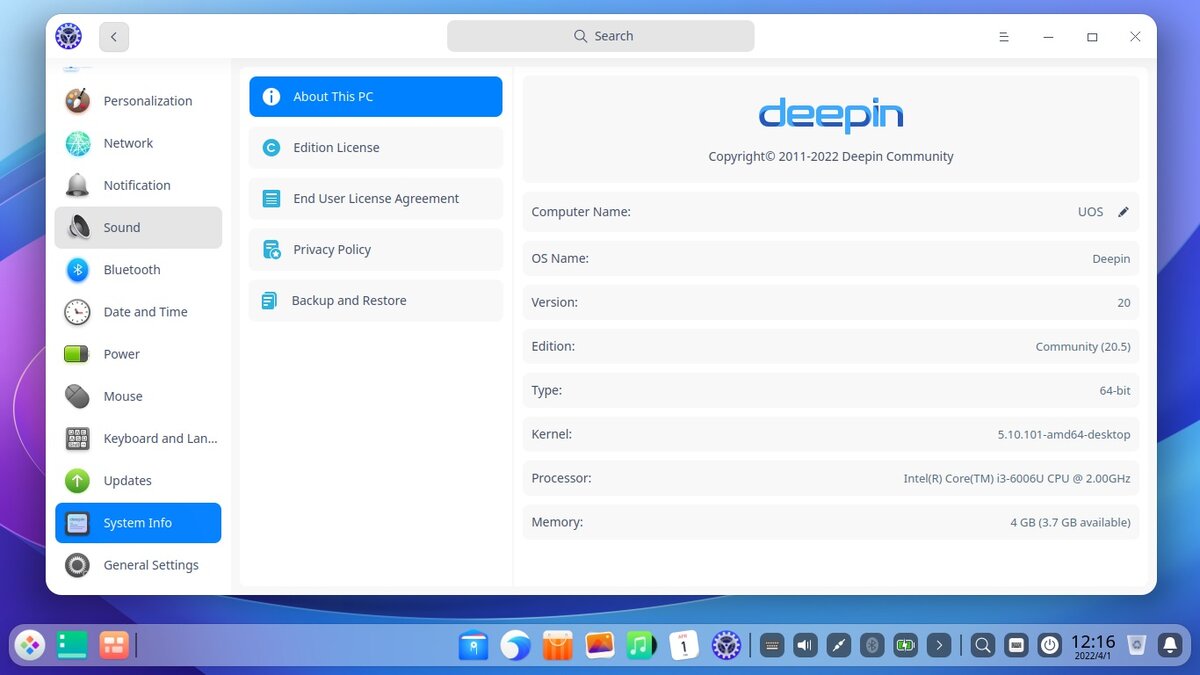Click the Copyright 2011-2022 Deepin Community text
Screen dimensions: 1200x675
[x=831, y=157]
